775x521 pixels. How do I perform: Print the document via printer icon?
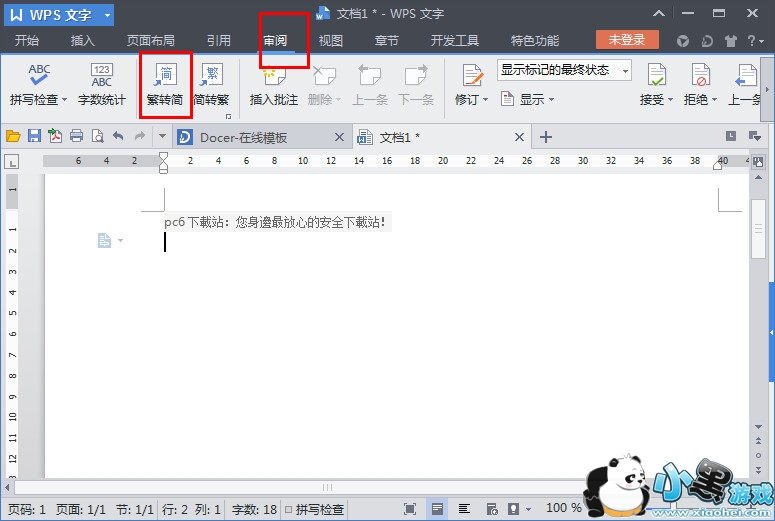[76, 136]
